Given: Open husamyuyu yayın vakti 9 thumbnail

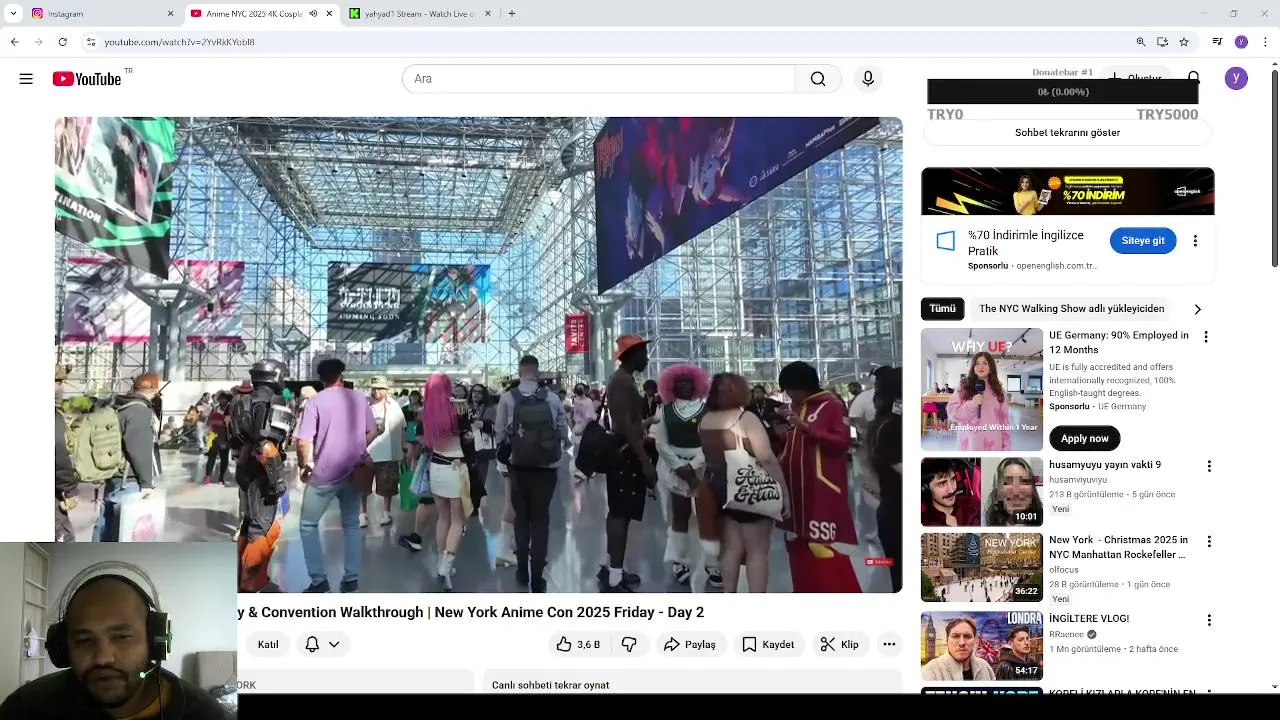Looking at the screenshot, I should [x=982, y=492].
